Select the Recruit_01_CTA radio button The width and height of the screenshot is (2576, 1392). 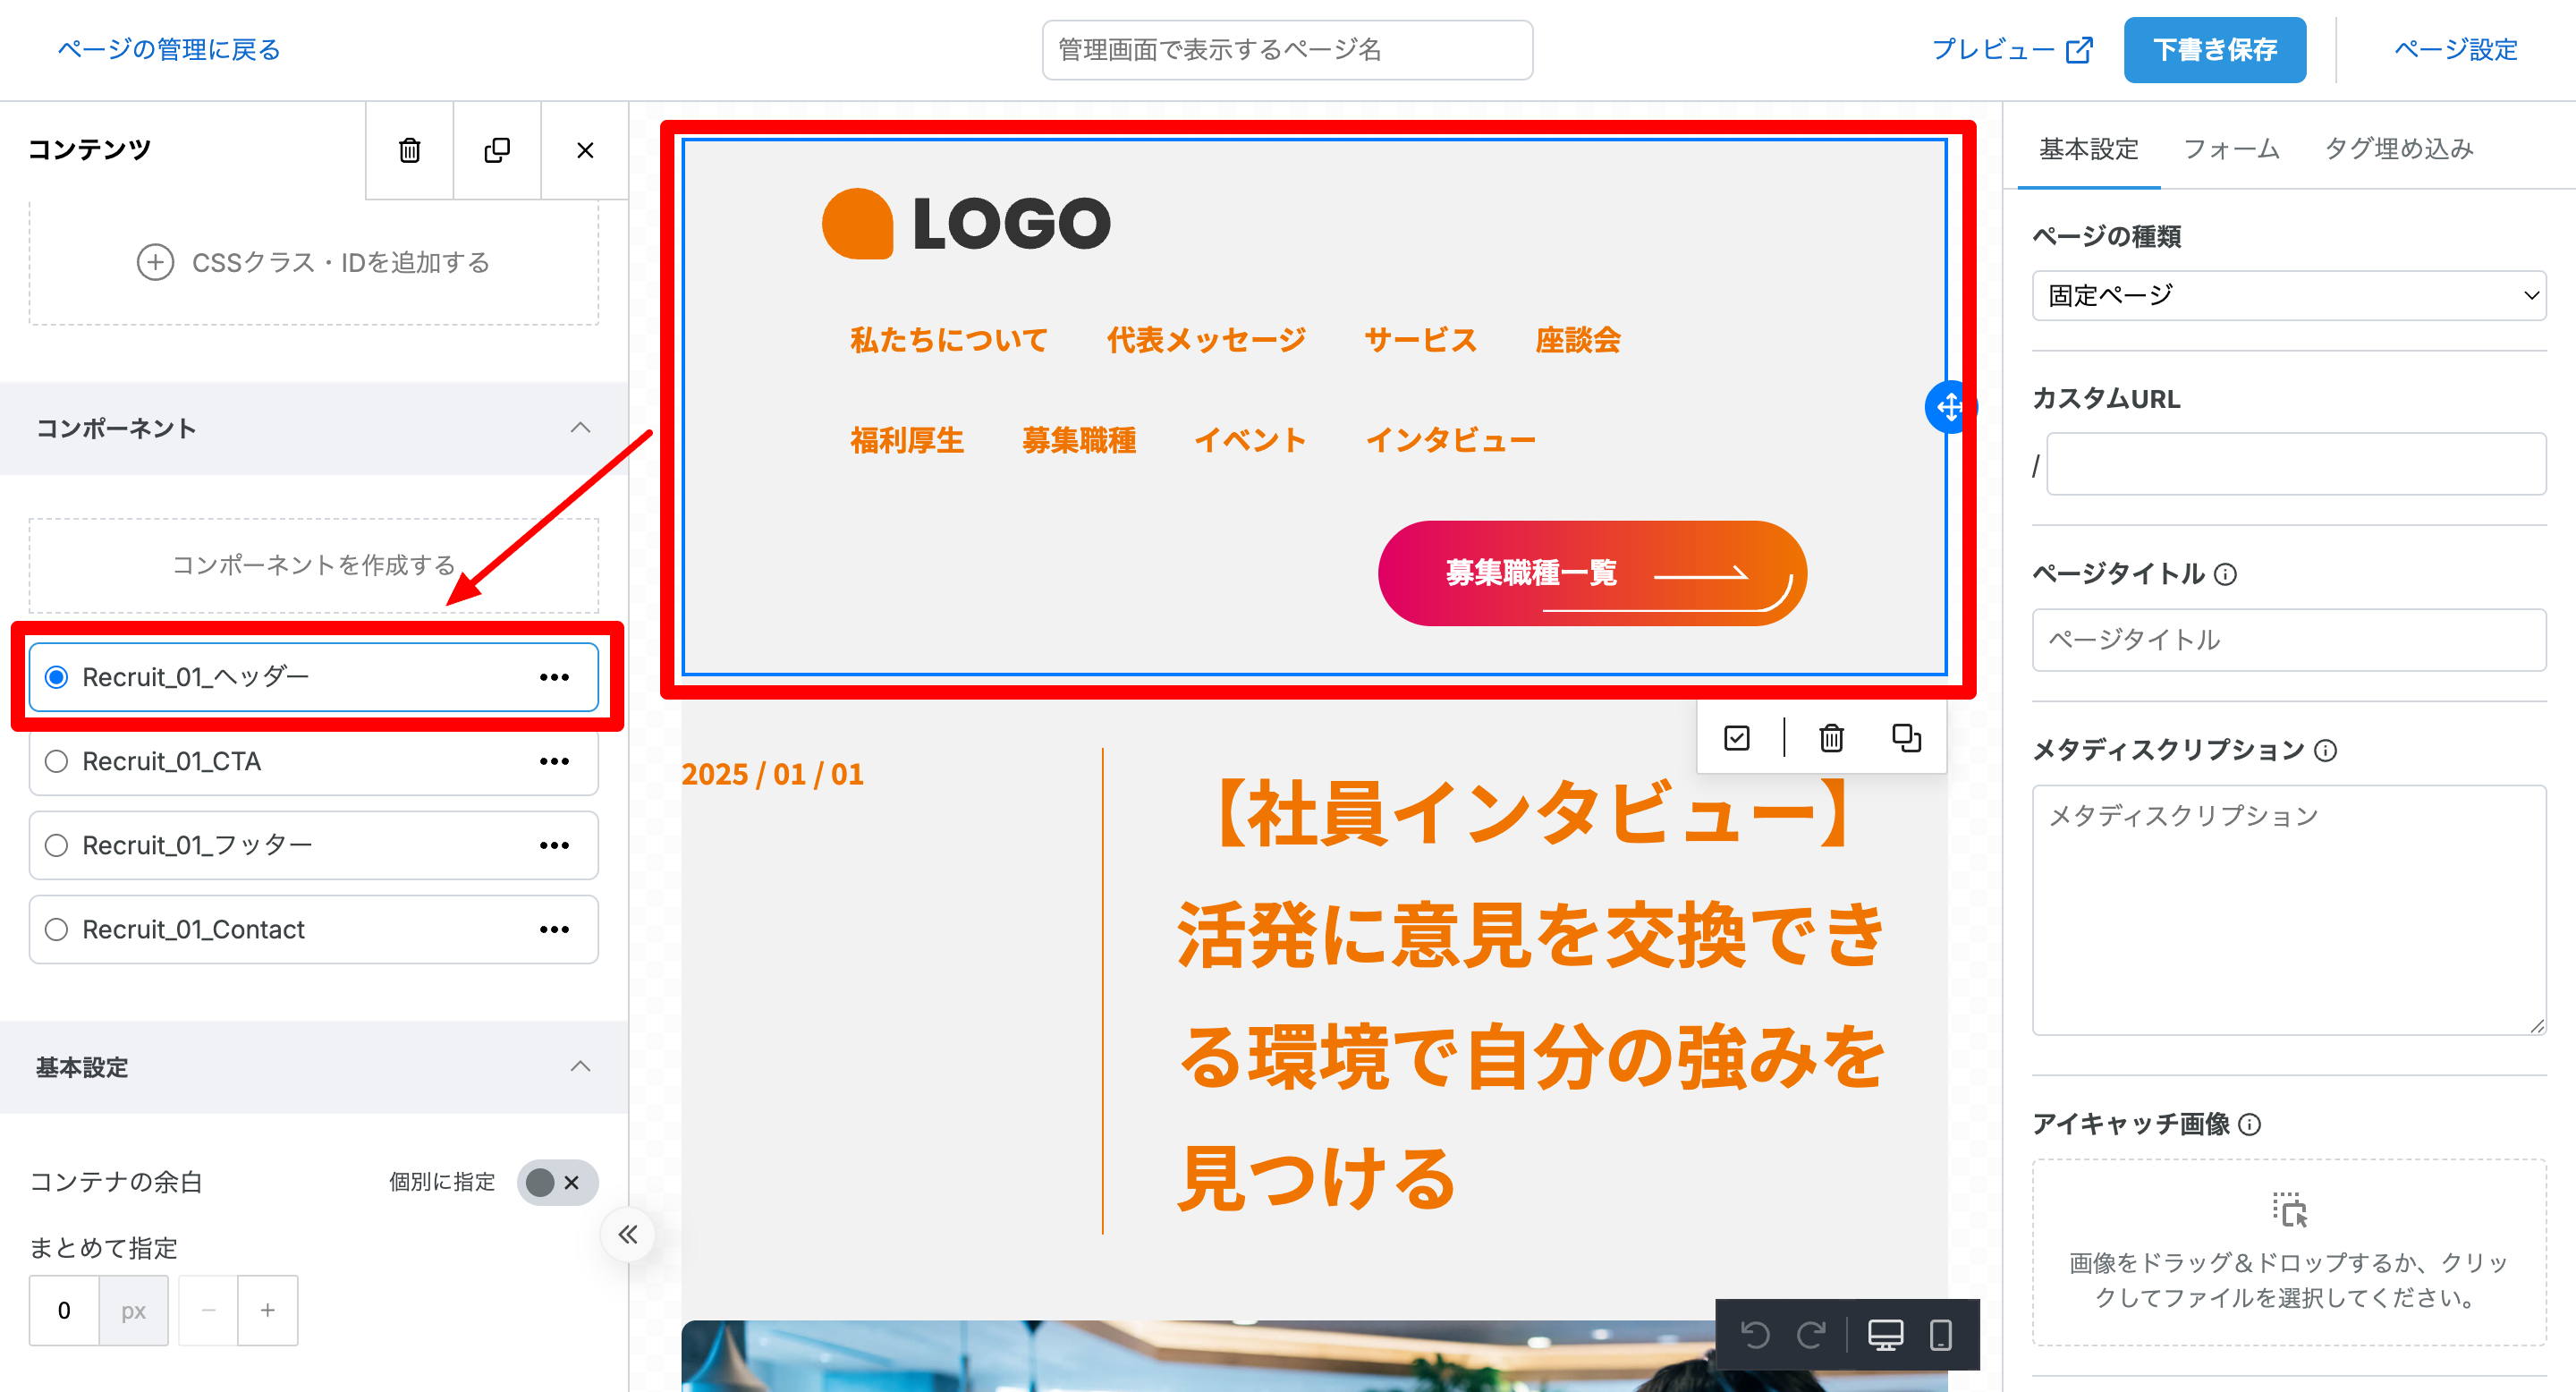pyautogui.click(x=57, y=762)
